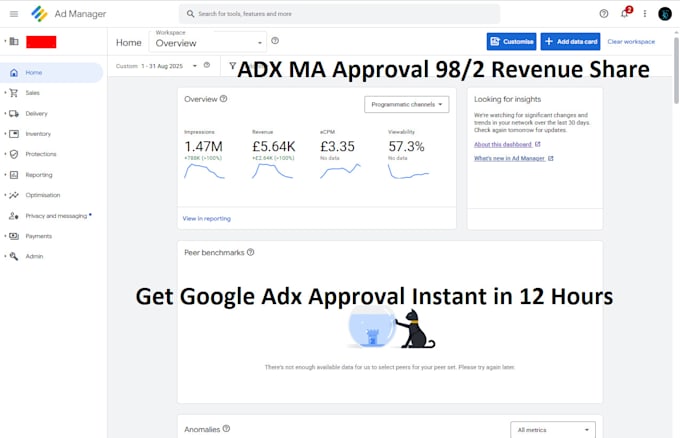680x438 pixels.
Task: Click Overview card help icon
Action: (x=223, y=99)
